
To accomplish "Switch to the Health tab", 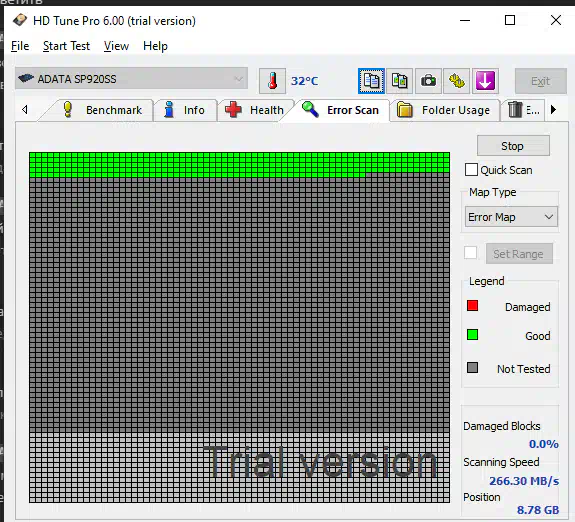I will click(254, 110).
